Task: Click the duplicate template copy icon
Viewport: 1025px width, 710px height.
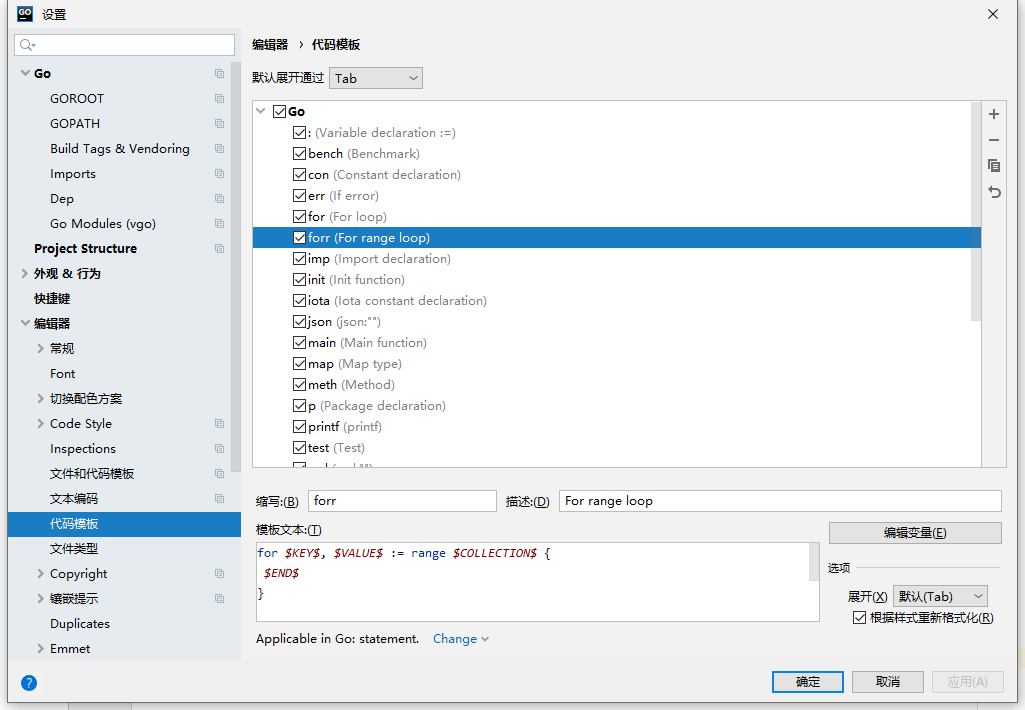Action: (x=994, y=165)
